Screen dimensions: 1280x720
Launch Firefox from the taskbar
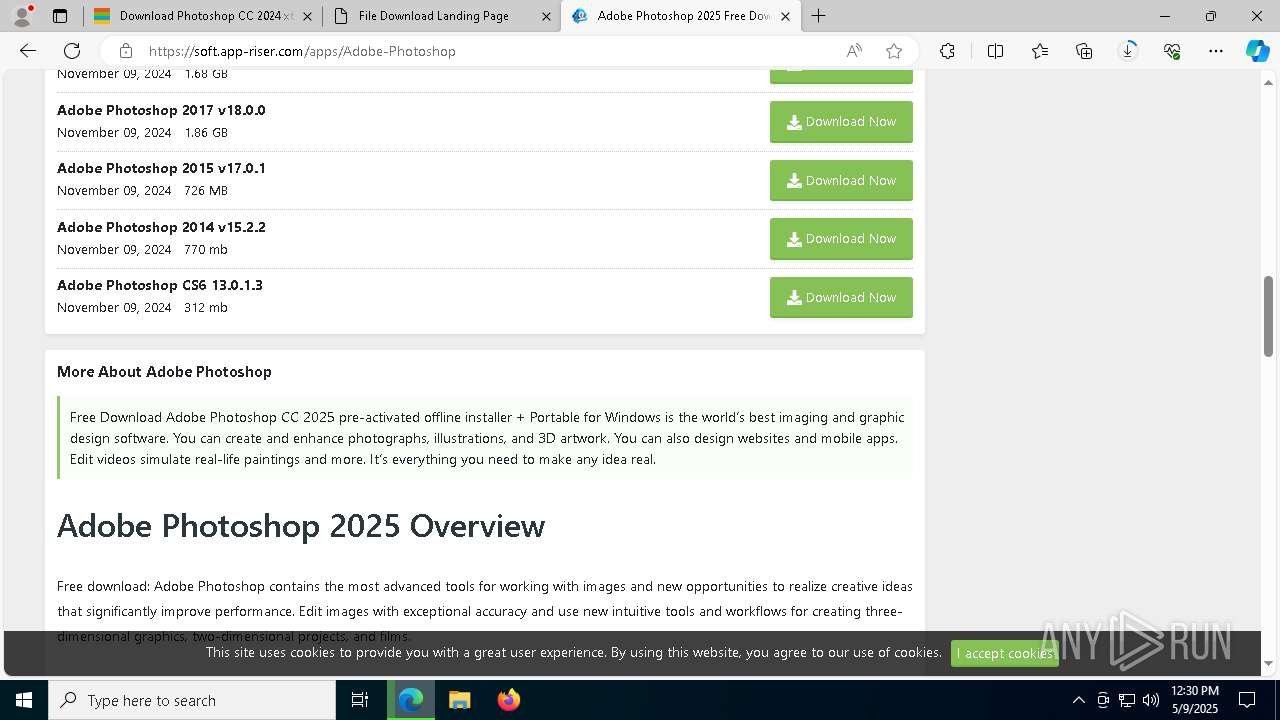[508, 700]
